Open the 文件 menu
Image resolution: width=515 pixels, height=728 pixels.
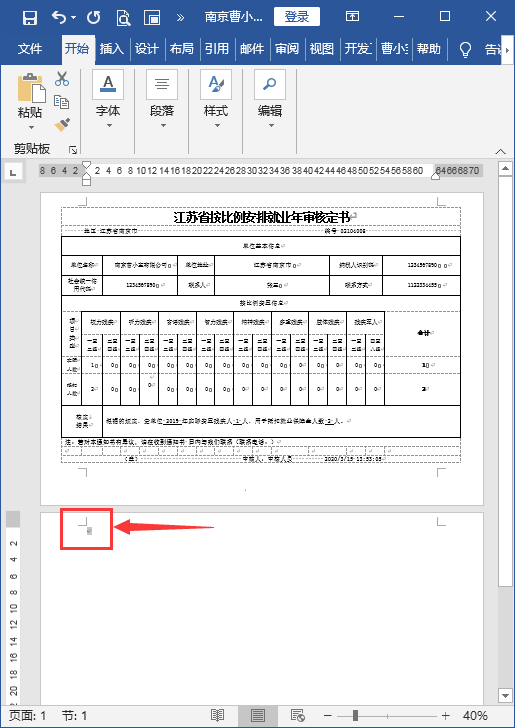pyautogui.click(x=30, y=49)
